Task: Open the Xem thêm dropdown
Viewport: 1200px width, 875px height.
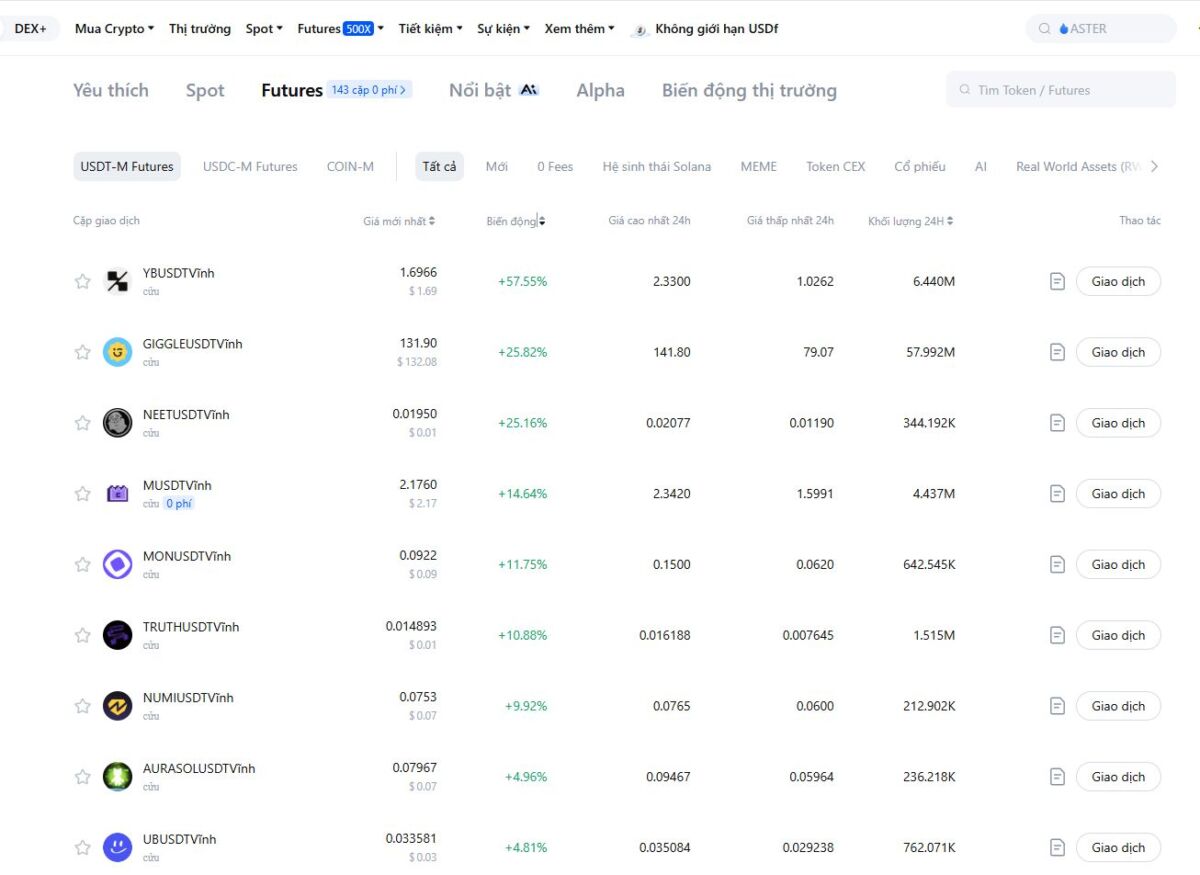Action: tap(579, 29)
